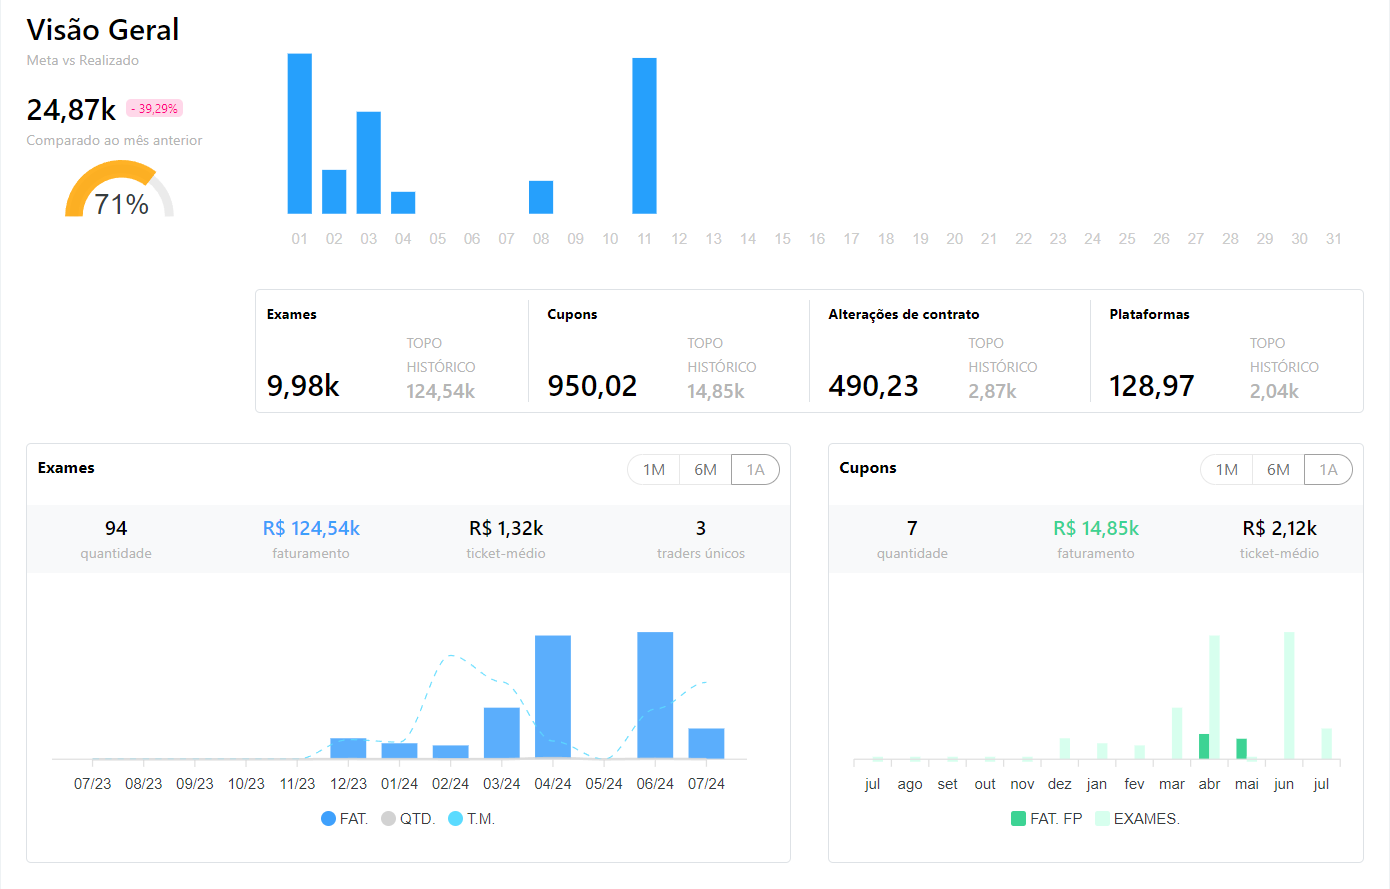Click the 04/24 bar in Exames chart
This screenshot has height=889, width=1390.
[x=553, y=697]
